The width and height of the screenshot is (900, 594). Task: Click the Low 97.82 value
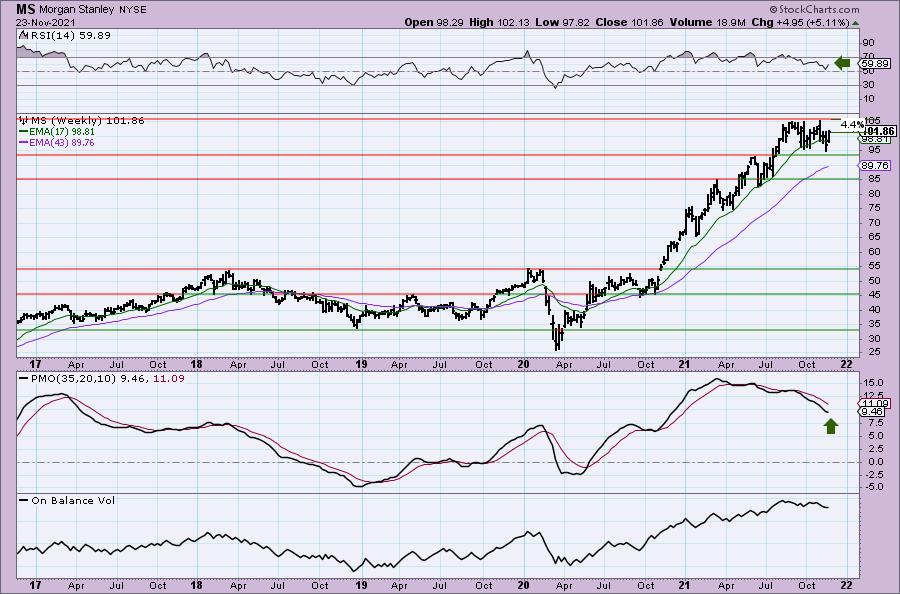(x=563, y=22)
